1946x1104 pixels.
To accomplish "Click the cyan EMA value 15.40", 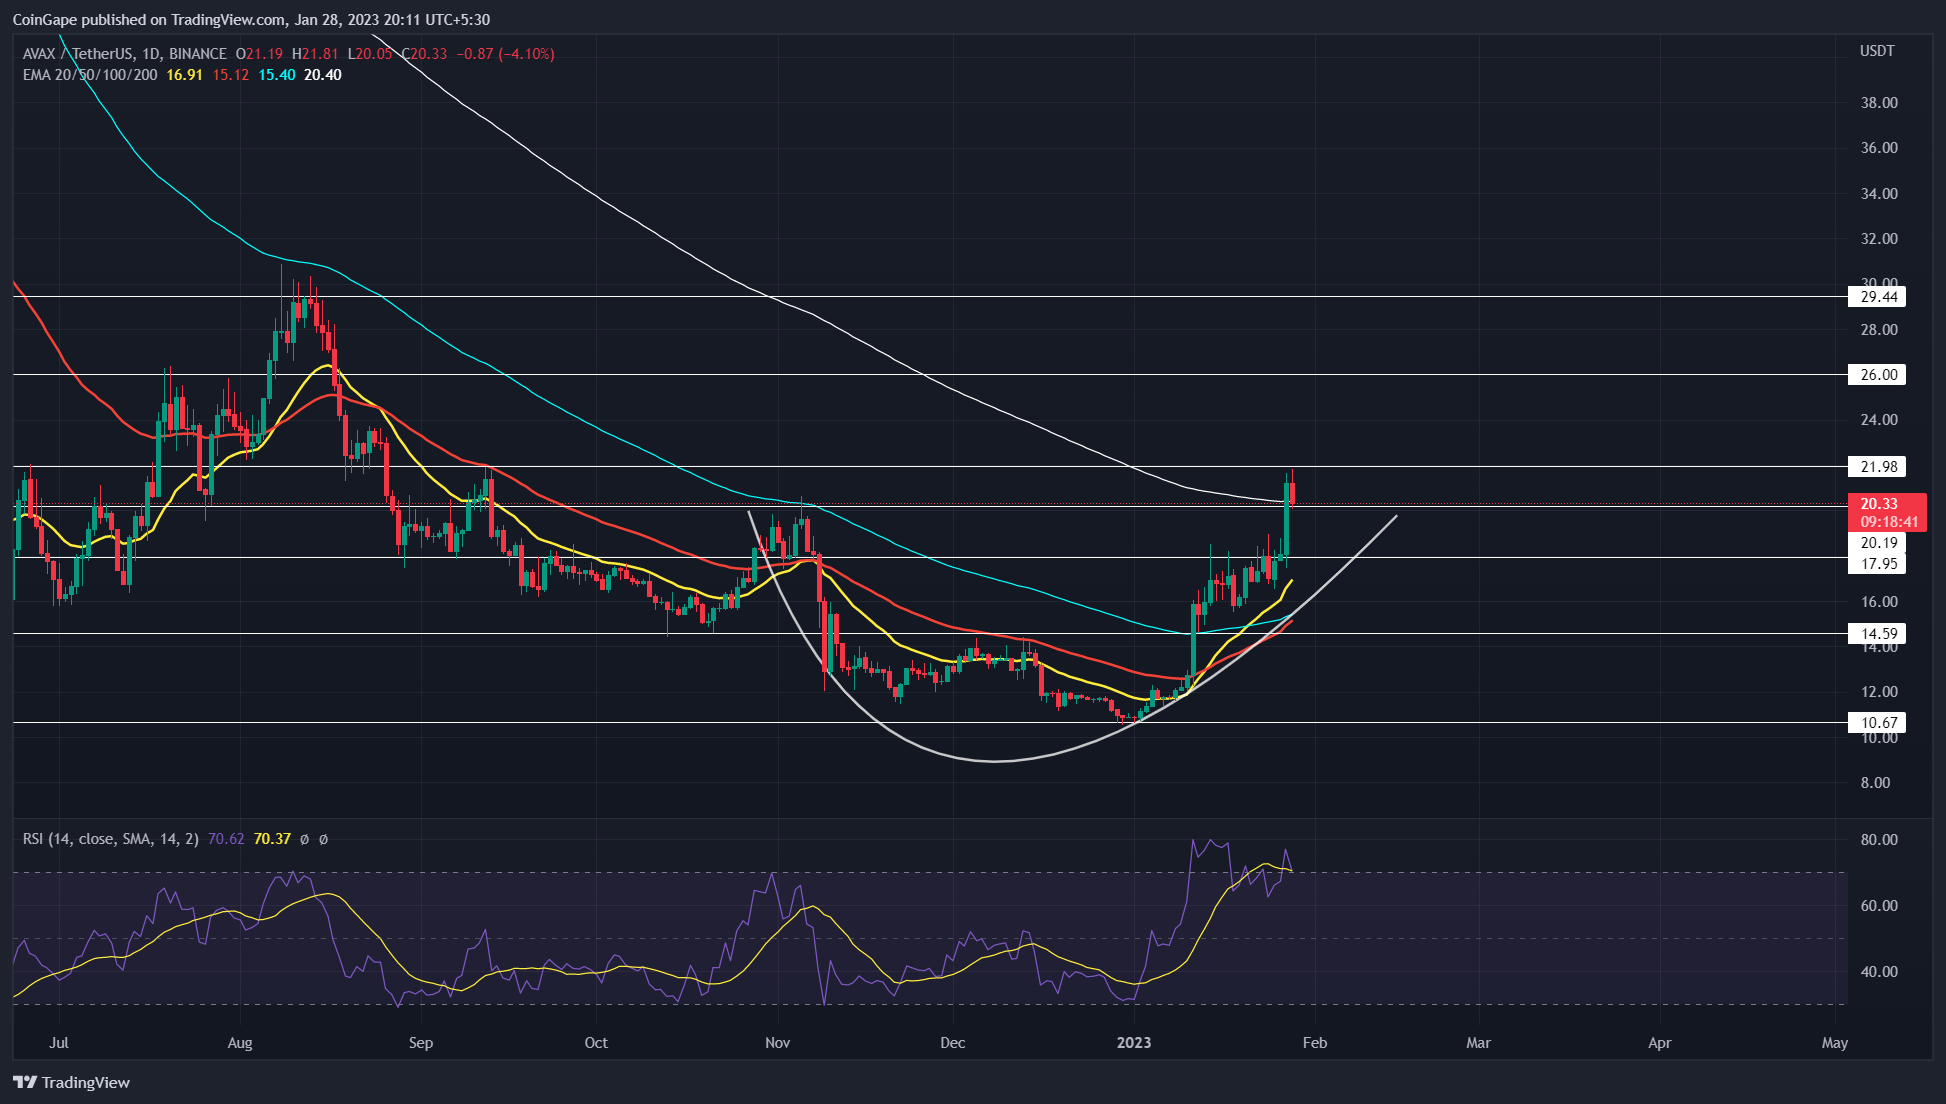I will tap(277, 75).
